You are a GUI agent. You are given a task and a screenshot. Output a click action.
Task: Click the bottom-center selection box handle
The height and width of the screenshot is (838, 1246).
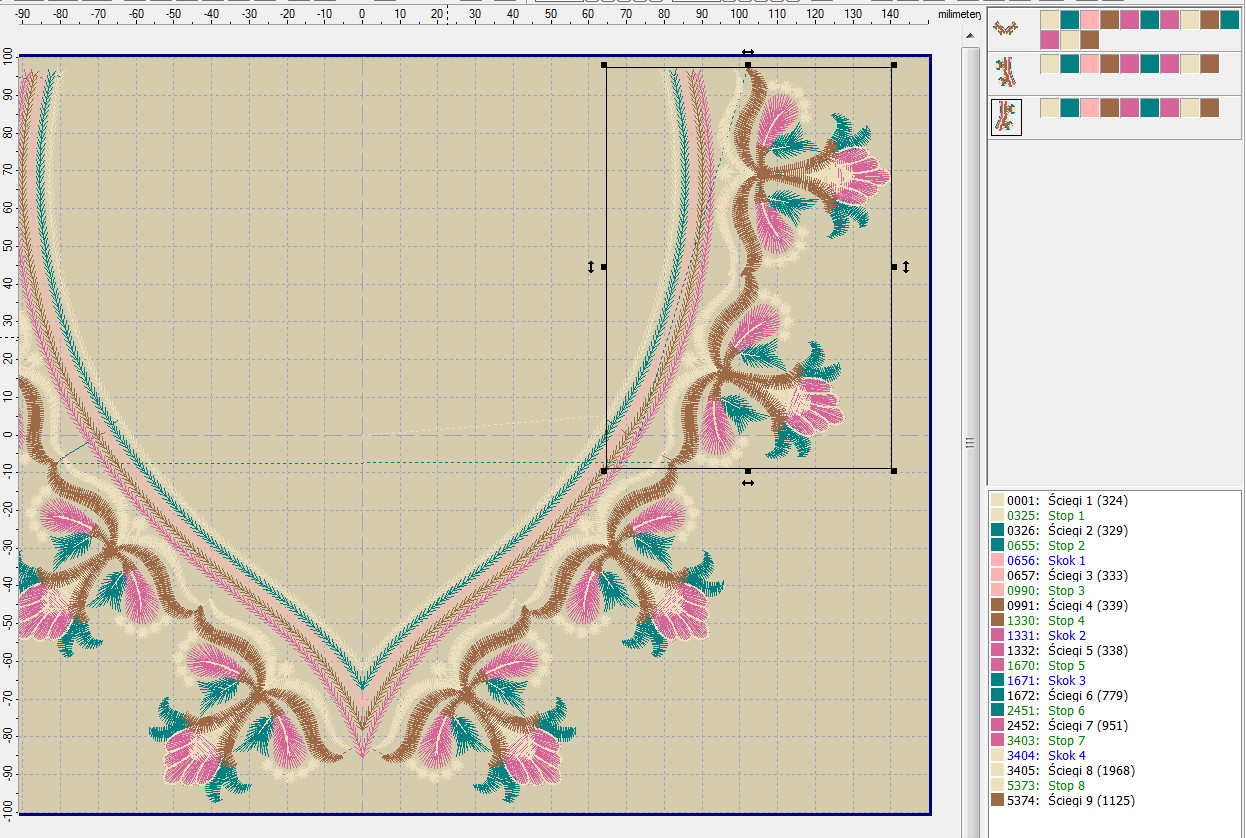tap(748, 470)
